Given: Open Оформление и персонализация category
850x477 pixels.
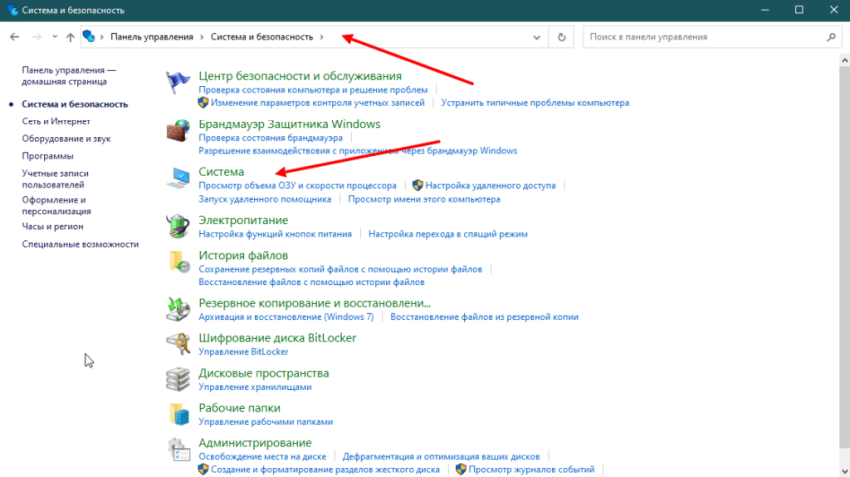Looking at the screenshot, I should coord(56,205).
